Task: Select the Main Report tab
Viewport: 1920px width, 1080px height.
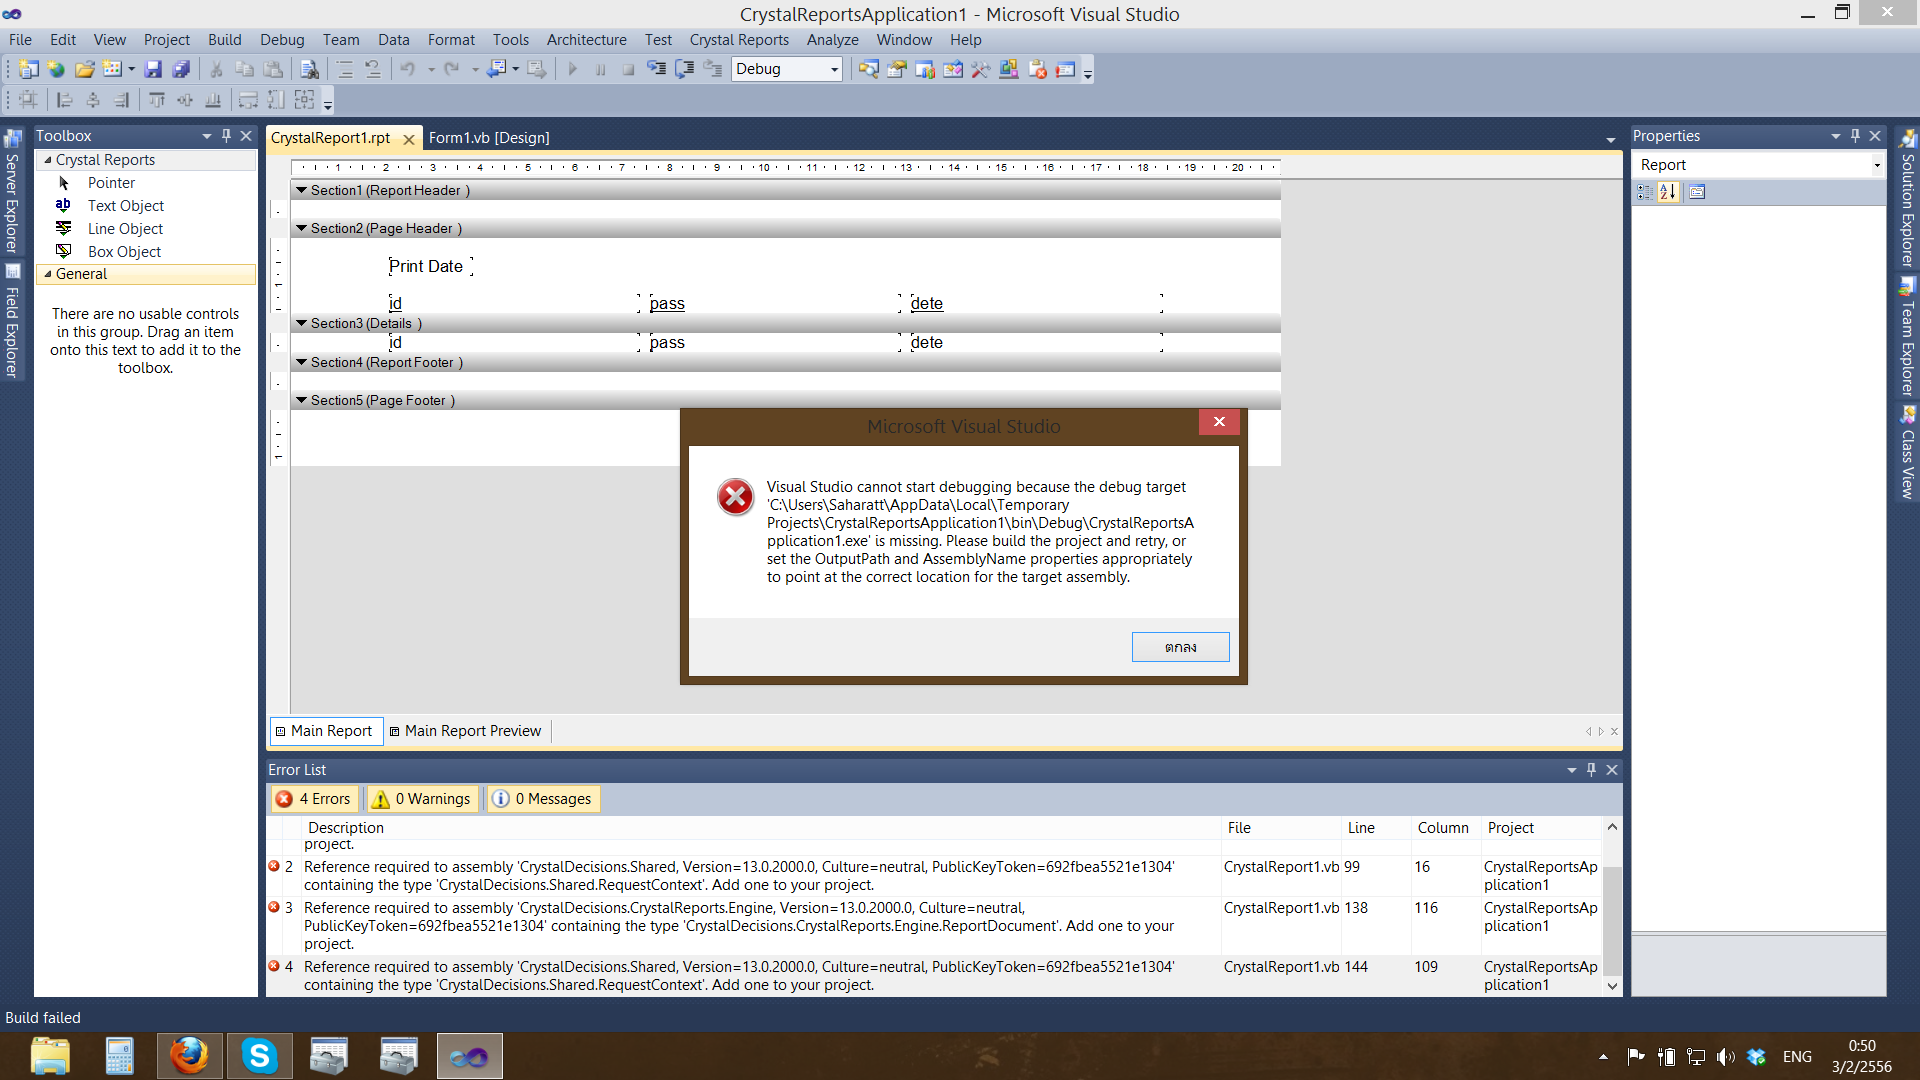Action: pyautogui.click(x=325, y=731)
